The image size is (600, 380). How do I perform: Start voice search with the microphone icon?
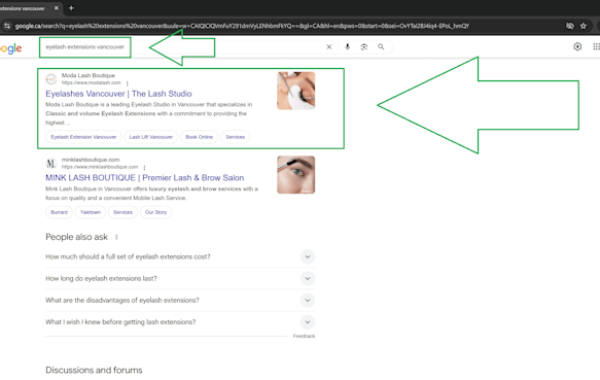347,47
